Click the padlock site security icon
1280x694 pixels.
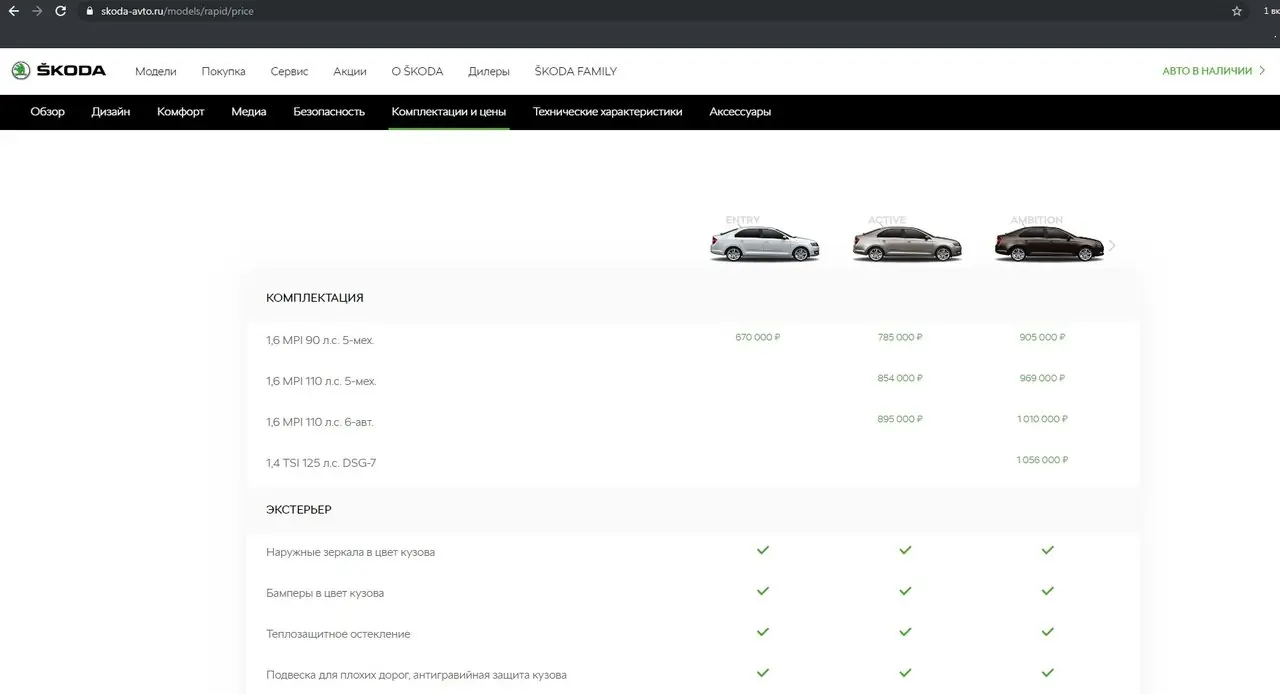coord(89,11)
